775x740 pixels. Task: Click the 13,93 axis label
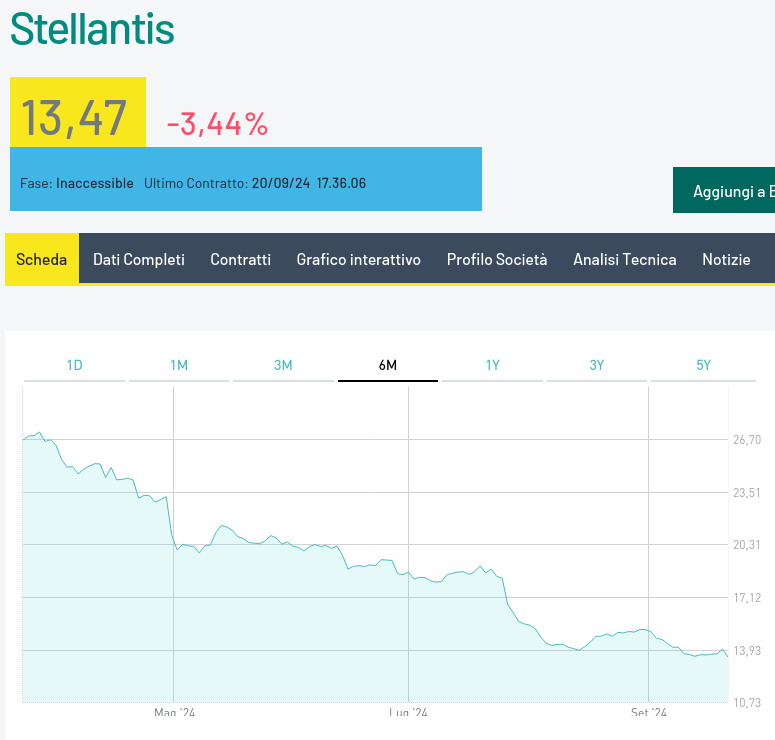747,651
